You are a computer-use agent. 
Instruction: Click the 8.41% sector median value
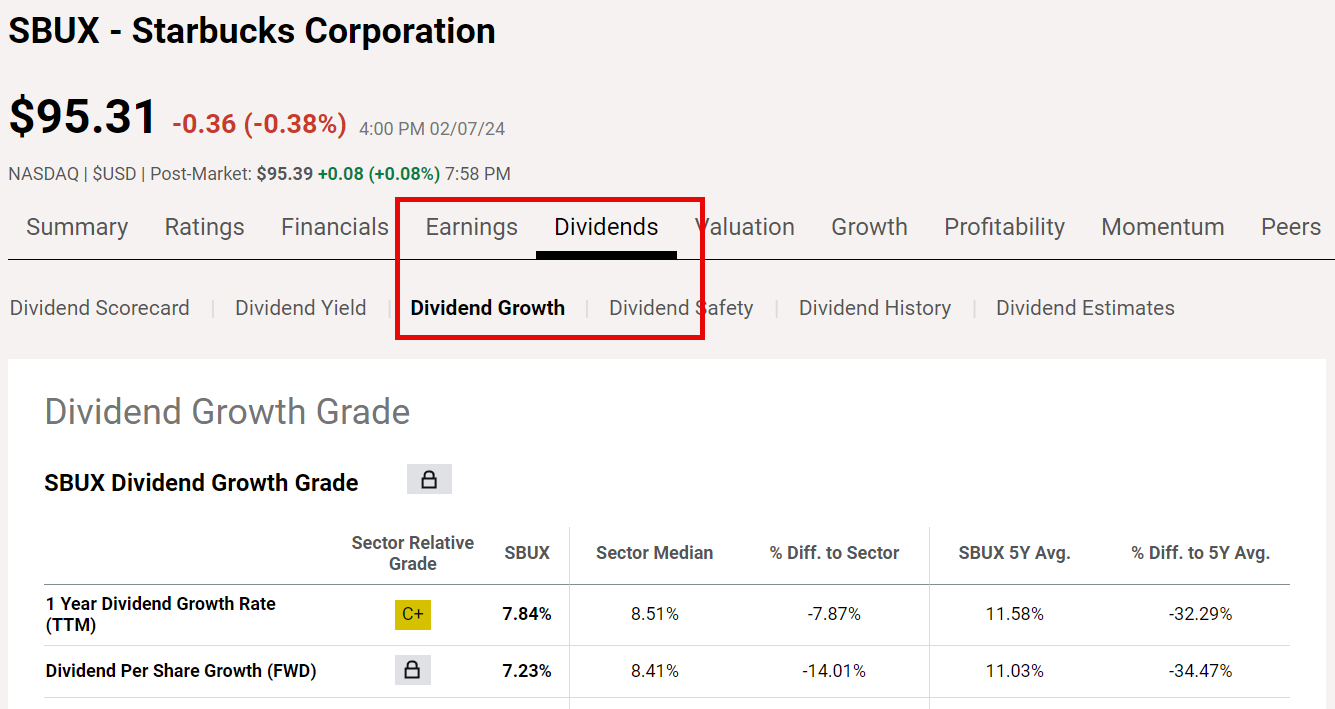(655, 671)
